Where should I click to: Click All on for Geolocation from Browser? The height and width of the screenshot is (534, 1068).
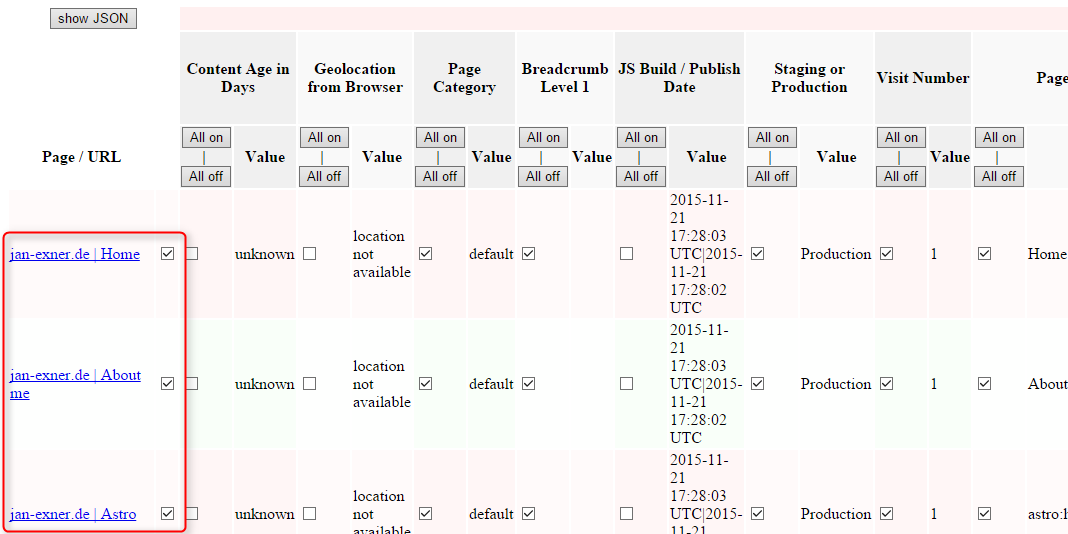324,138
